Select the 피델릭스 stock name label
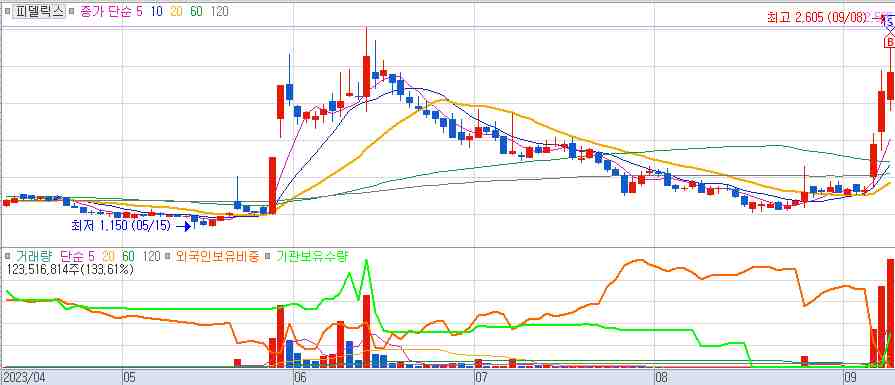The height and width of the screenshot is (385, 895). tap(39, 11)
